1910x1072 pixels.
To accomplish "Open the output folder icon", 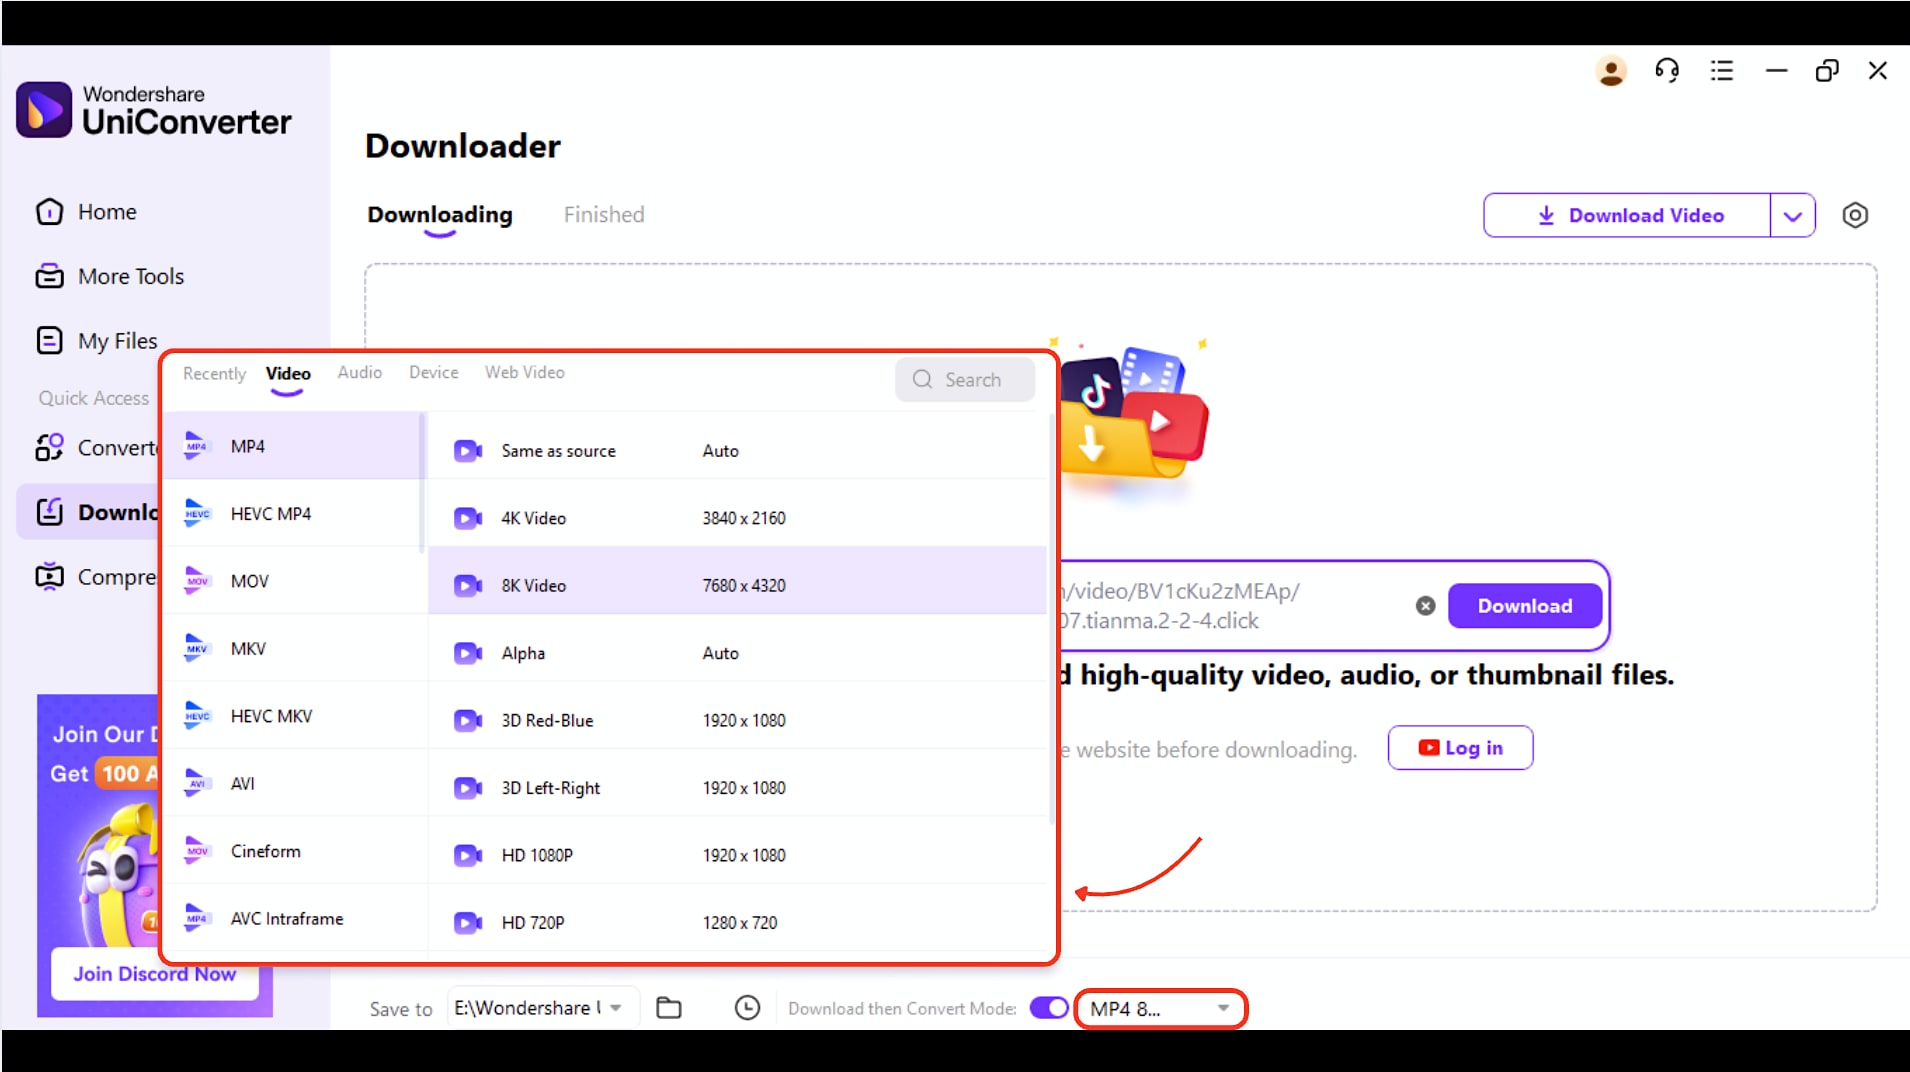I will [669, 1008].
